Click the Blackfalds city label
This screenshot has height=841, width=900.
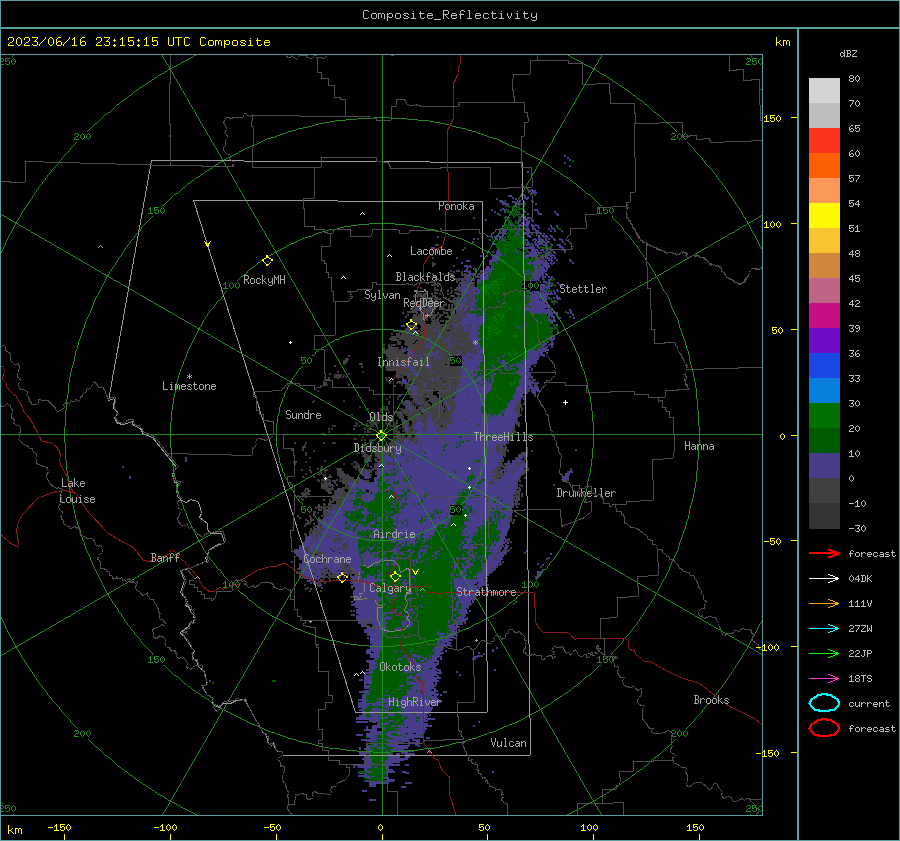(x=425, y=277)
